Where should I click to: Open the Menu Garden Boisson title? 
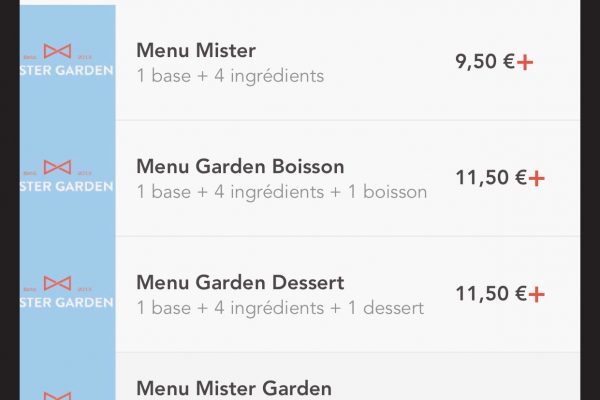tap(240, 167)
